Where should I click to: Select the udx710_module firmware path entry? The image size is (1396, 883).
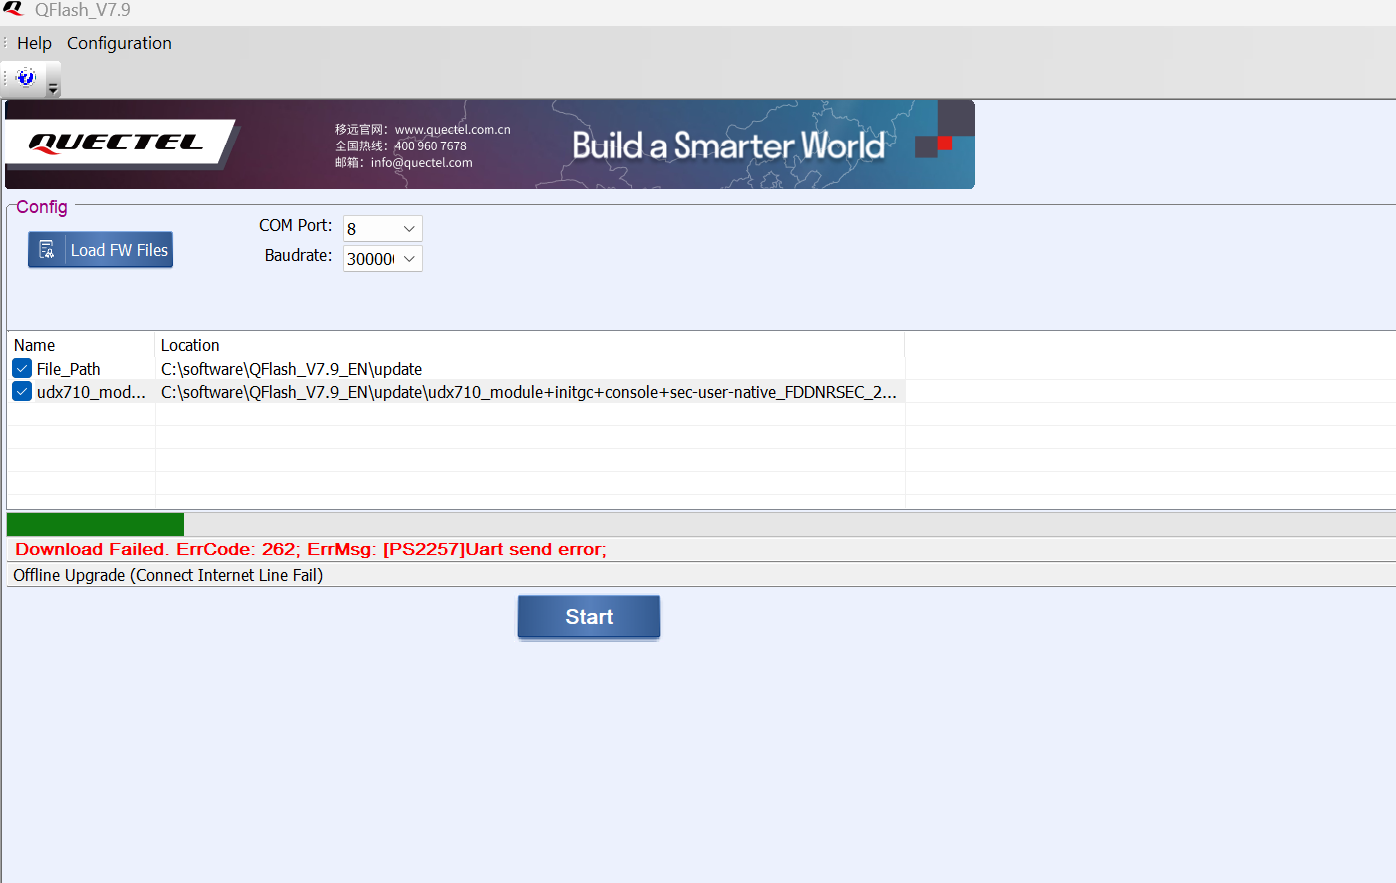pos(528,392)
